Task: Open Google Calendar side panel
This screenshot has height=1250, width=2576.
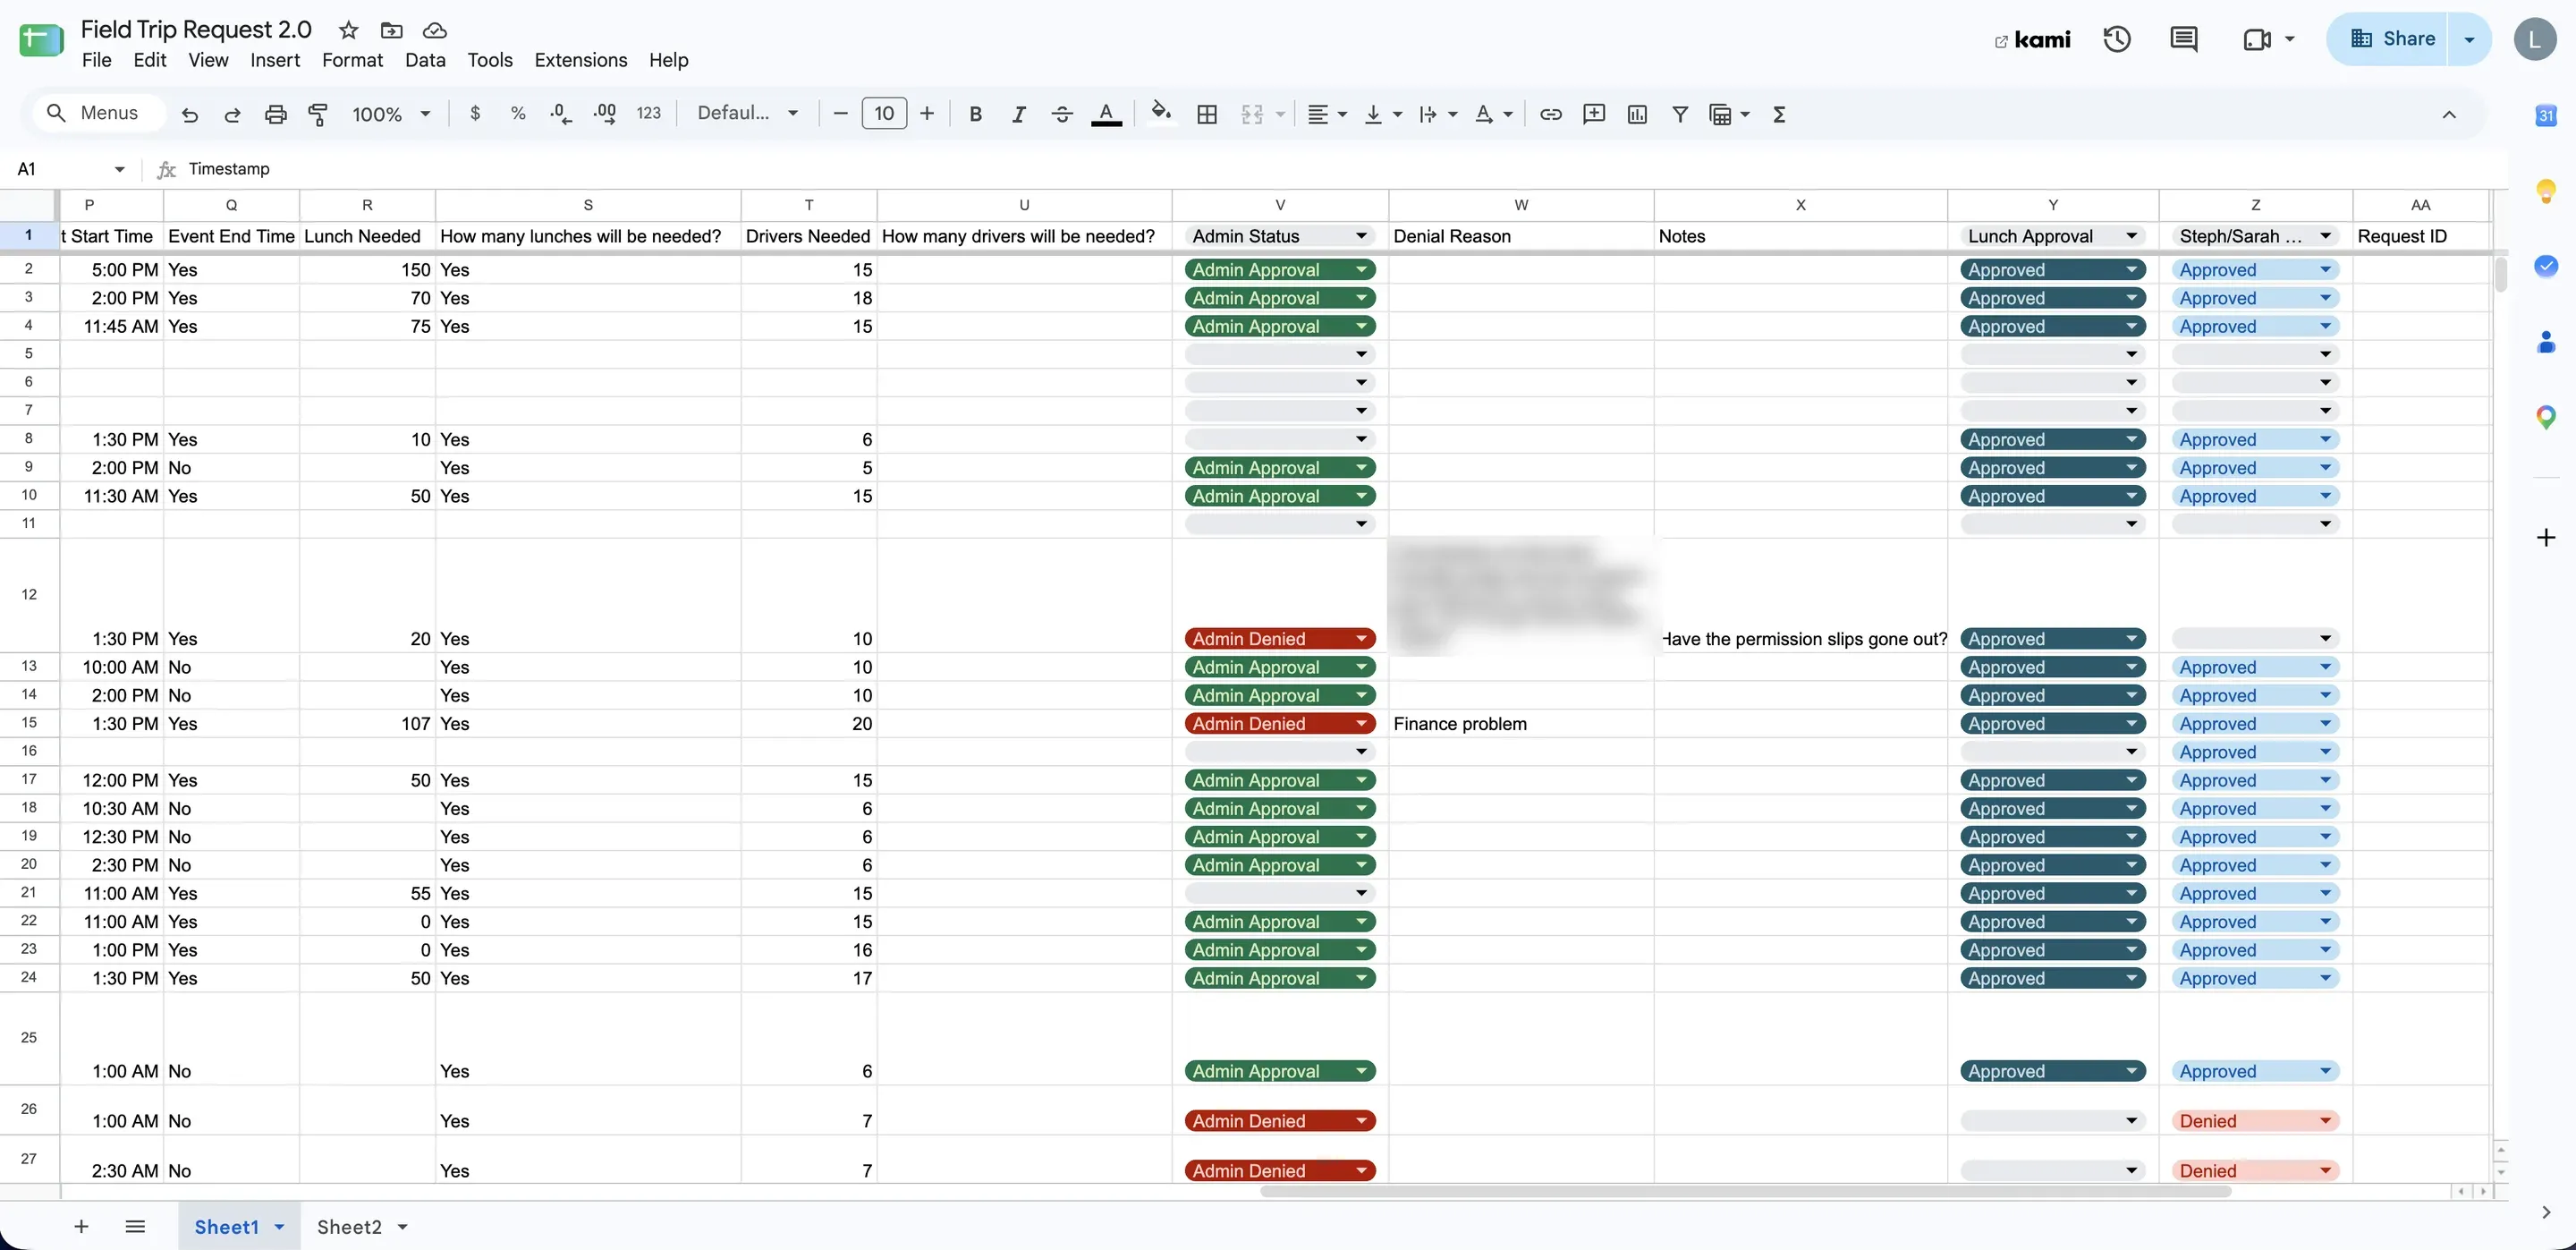Action: pyautogui.click(x=2546, y=115)
